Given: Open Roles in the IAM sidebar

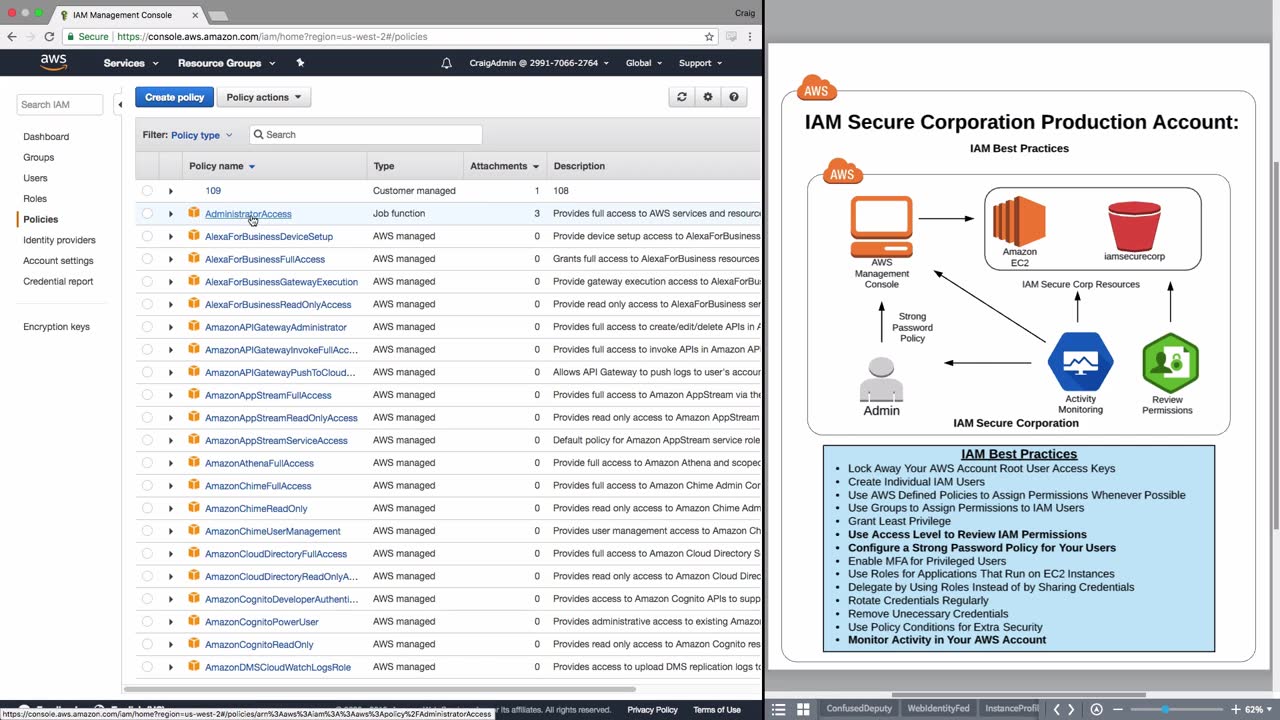Looking at the screenshot, I should [35, 199].
